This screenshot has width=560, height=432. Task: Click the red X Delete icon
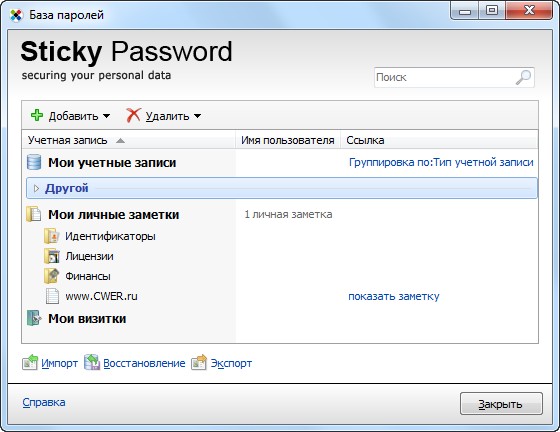tap(133, 116)
